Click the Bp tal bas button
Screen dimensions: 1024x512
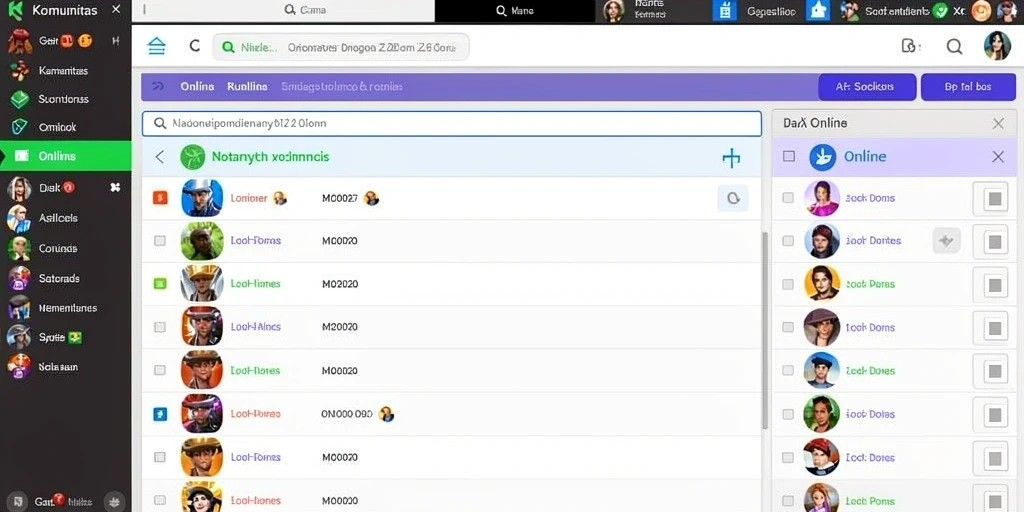(968, 87)
